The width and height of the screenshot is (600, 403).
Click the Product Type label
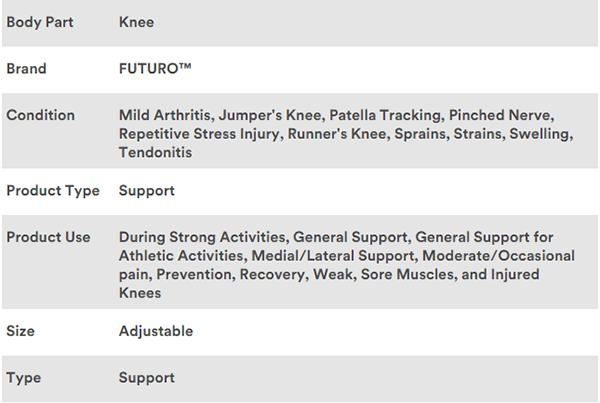pos(53,189)
